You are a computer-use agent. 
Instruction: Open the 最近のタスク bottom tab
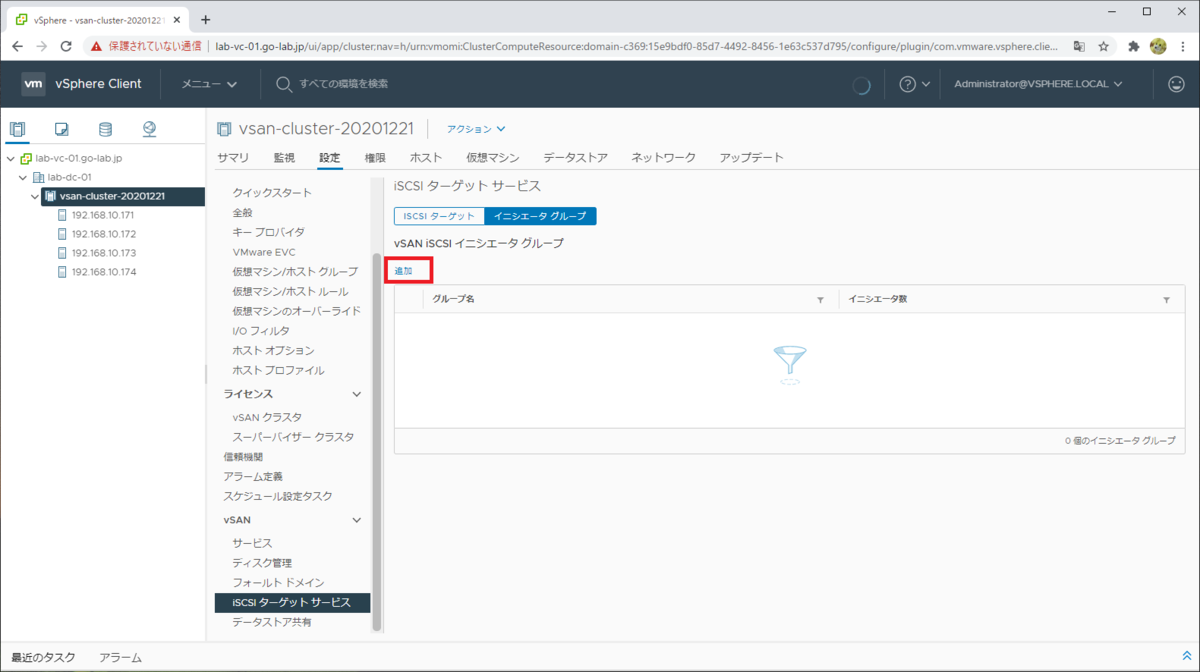pyautogui.click(x=43, y=657)
